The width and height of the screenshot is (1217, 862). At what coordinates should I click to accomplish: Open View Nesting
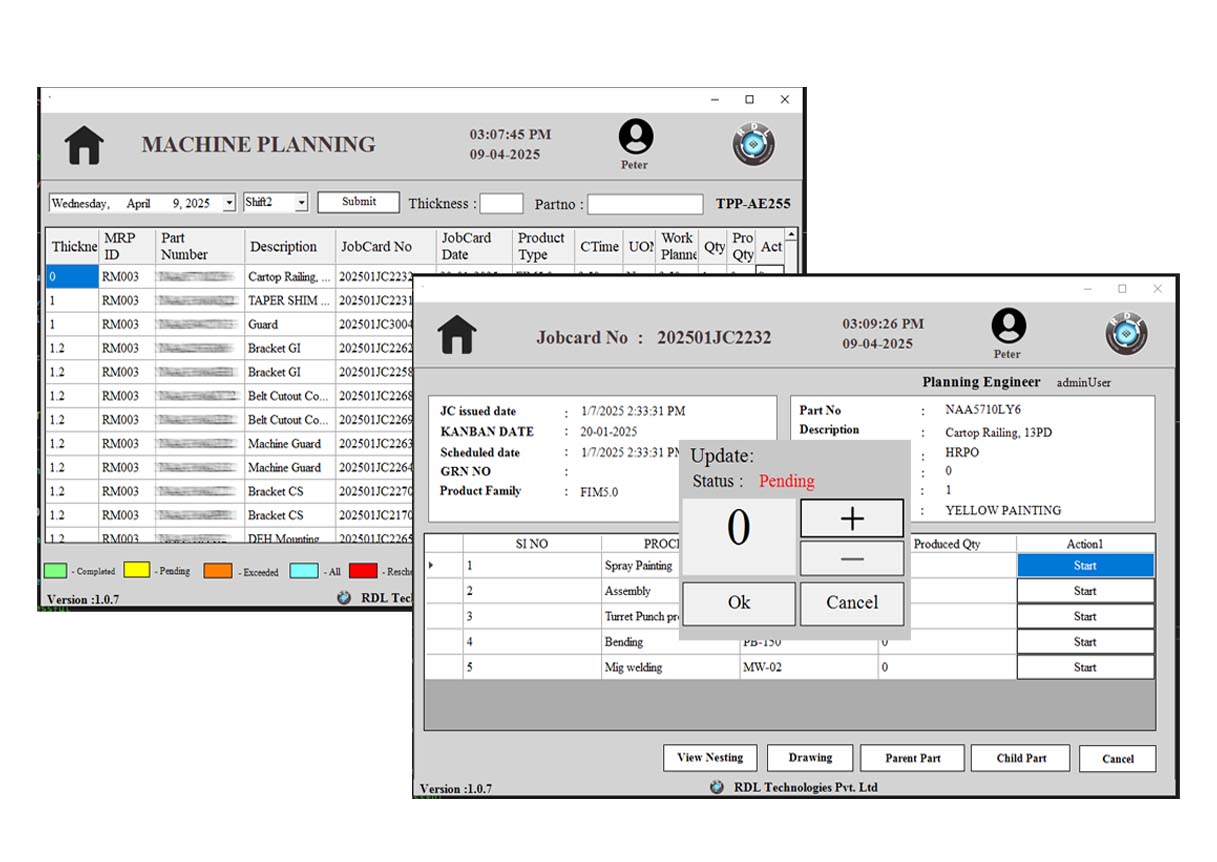pyautogui.click(x=710, y=758)
